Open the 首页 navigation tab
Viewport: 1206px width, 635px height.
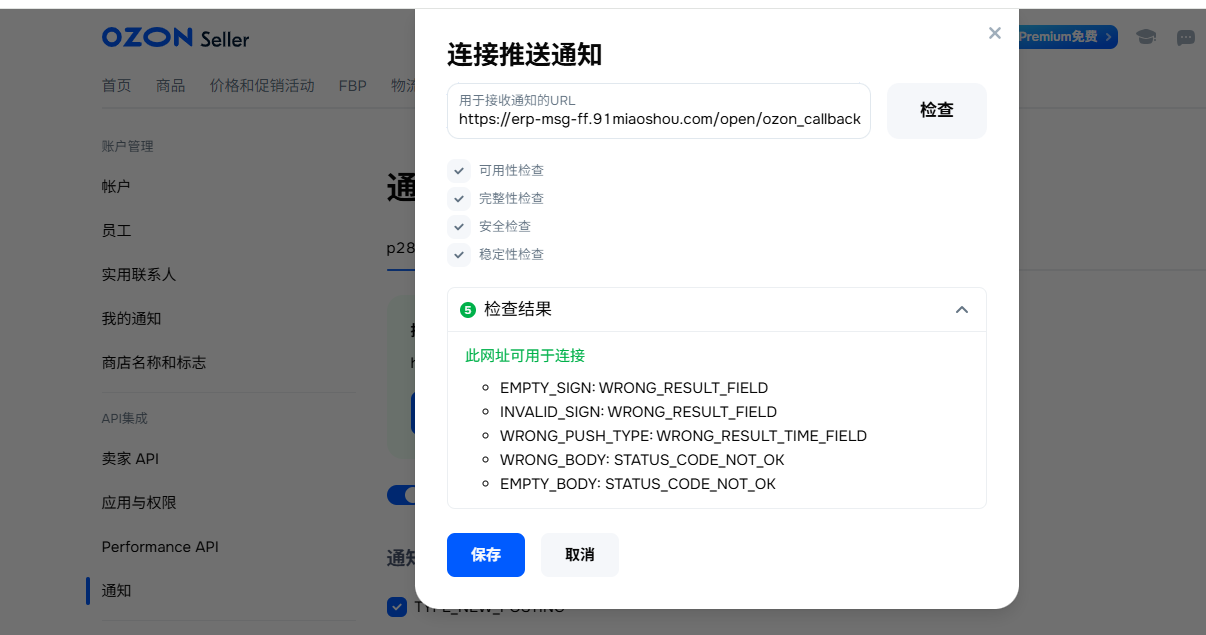(116, 86)
